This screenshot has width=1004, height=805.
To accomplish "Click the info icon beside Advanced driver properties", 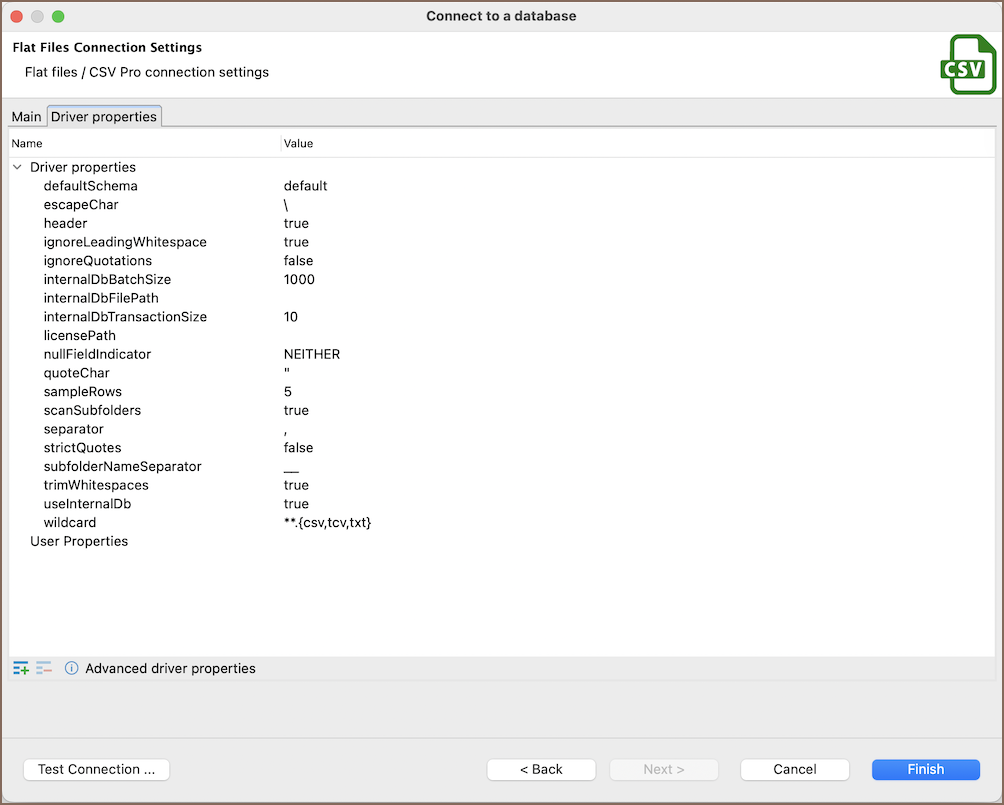I will 71,668.
